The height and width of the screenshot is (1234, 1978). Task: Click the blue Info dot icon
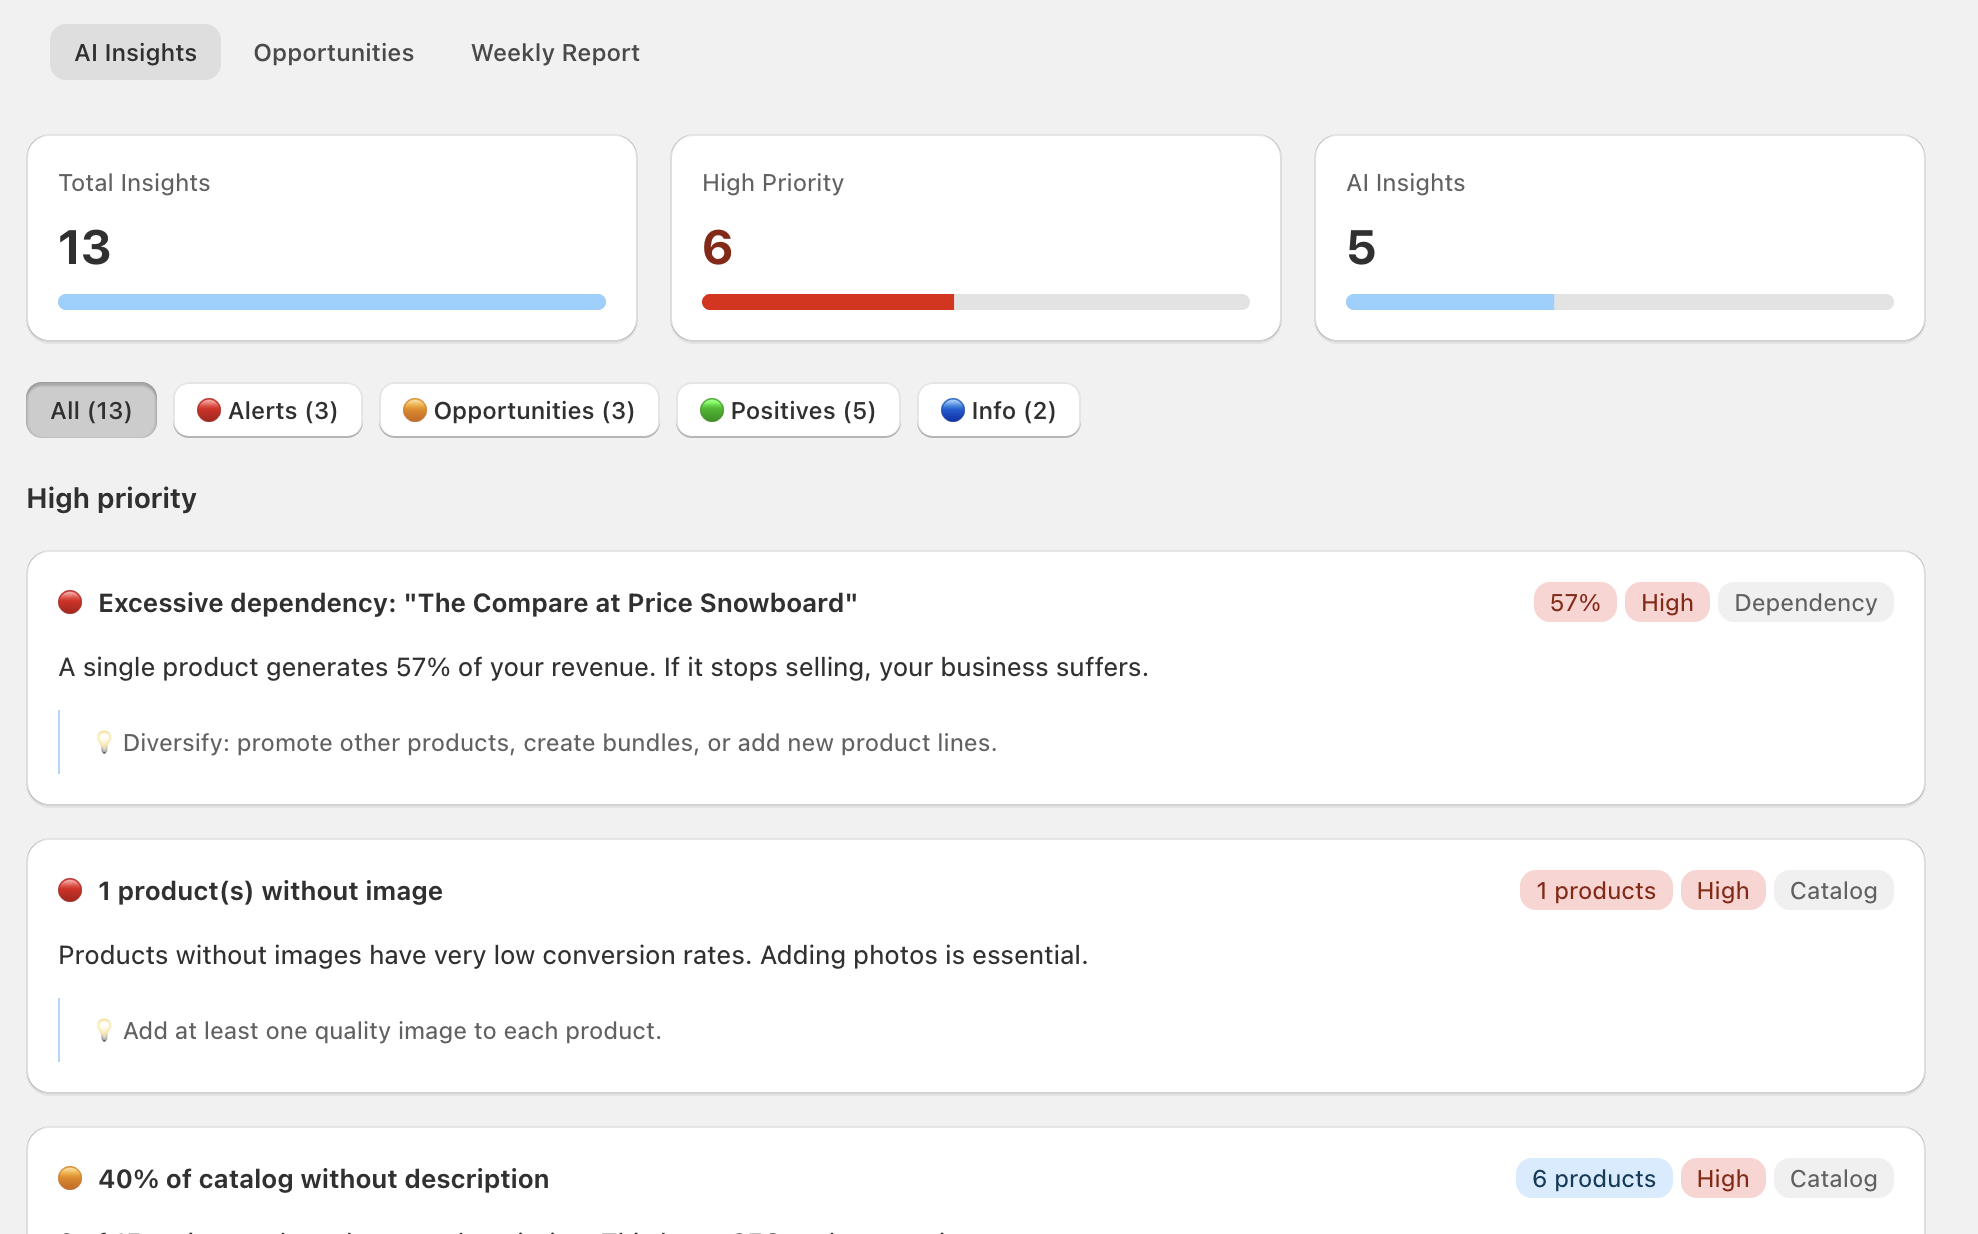(953, 410)
